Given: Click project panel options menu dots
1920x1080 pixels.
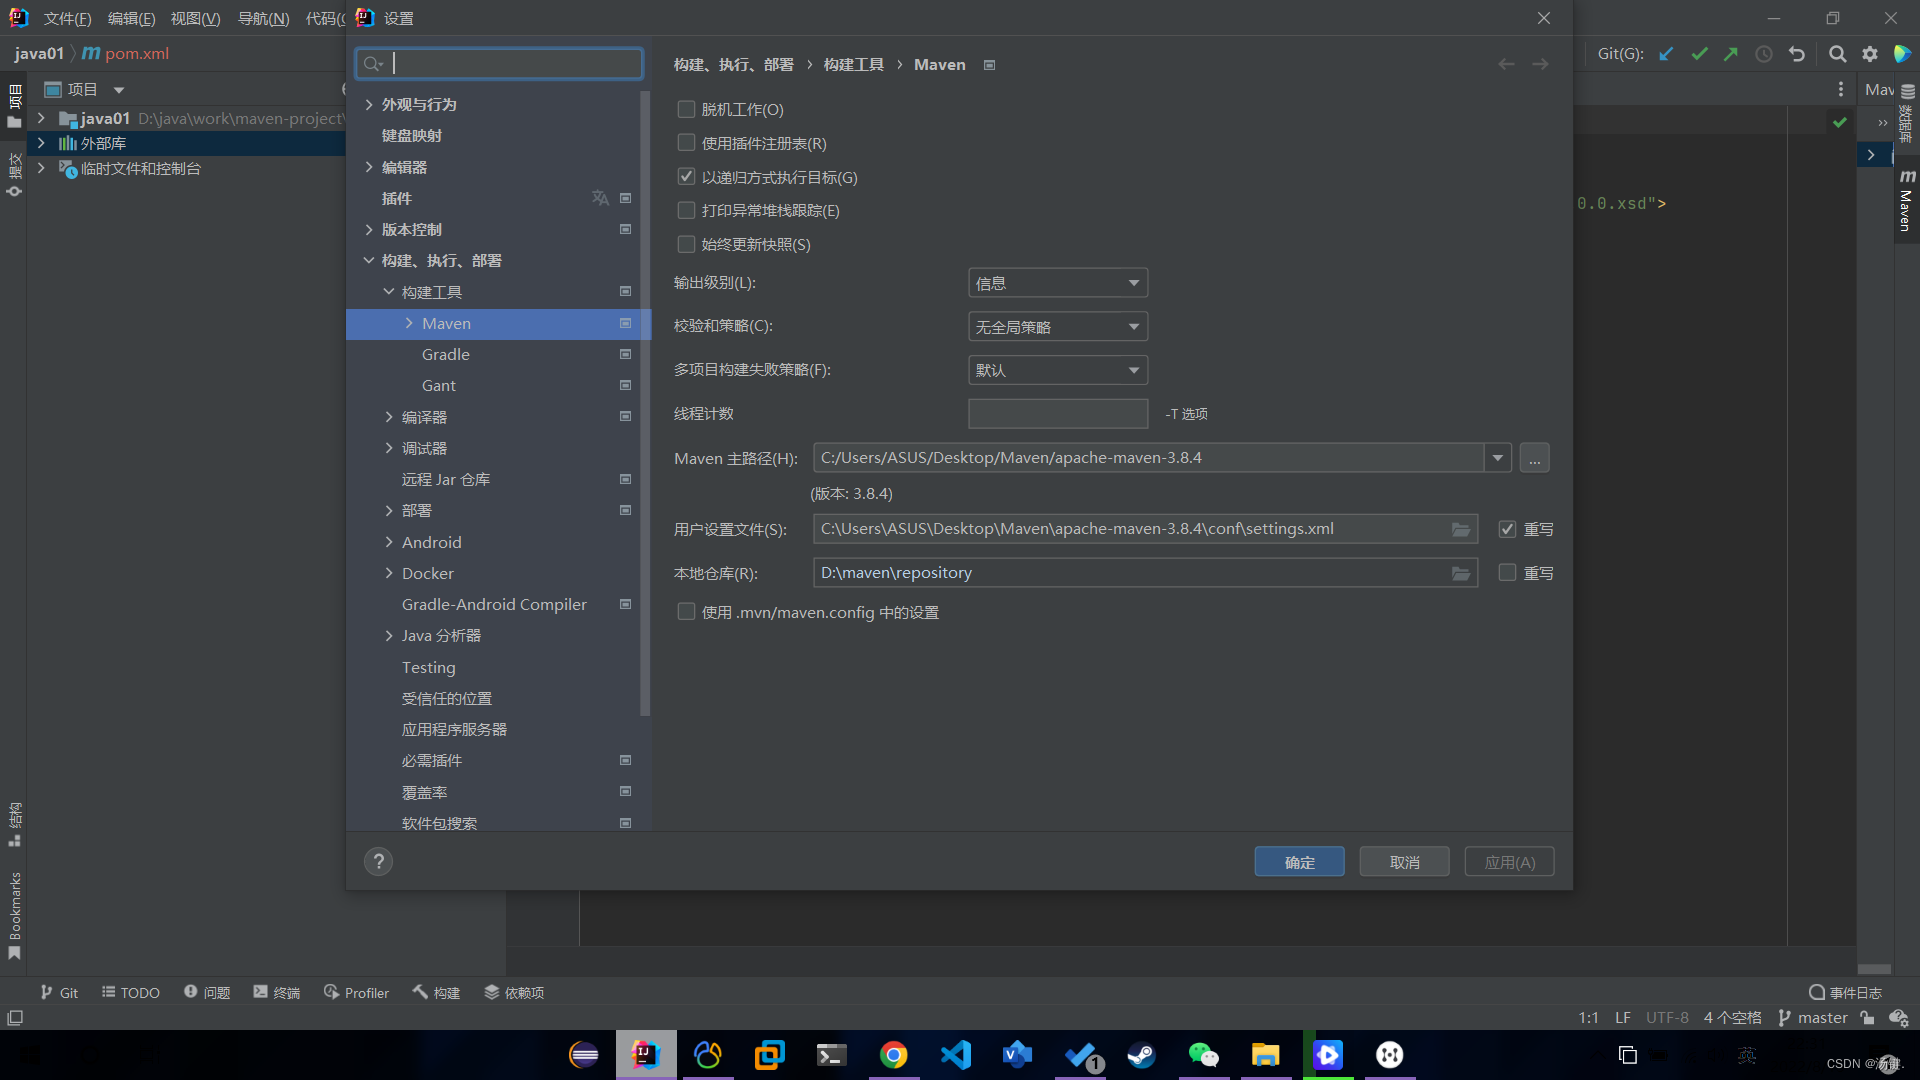Looking at the screenshot, I should tap(1840, 89).
